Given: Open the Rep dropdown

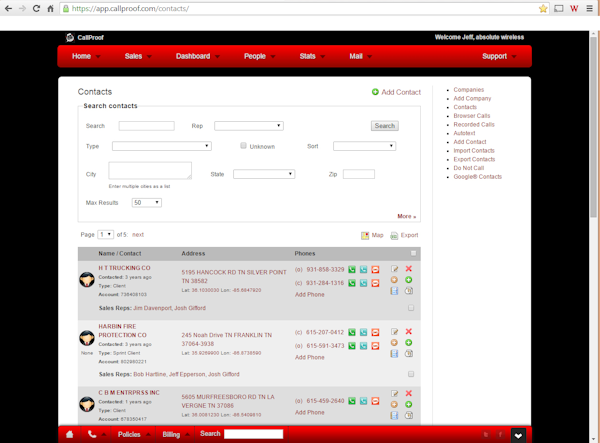Looking at the screenshot, I should tap(249, 126).
